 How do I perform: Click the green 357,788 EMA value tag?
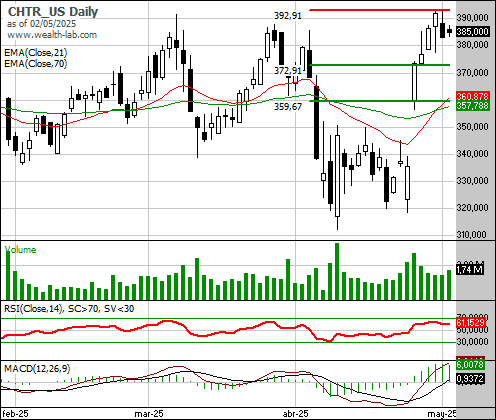point(473,106)
